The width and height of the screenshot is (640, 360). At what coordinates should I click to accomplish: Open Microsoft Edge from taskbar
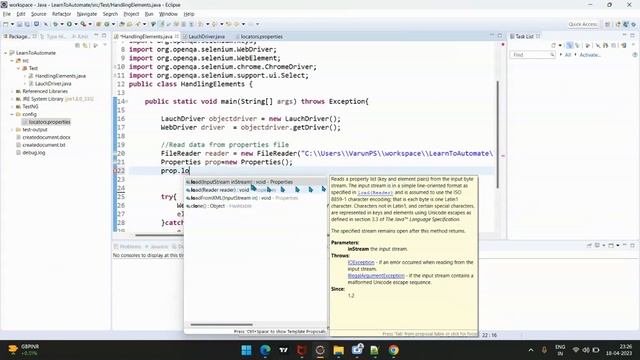(265, 350)
